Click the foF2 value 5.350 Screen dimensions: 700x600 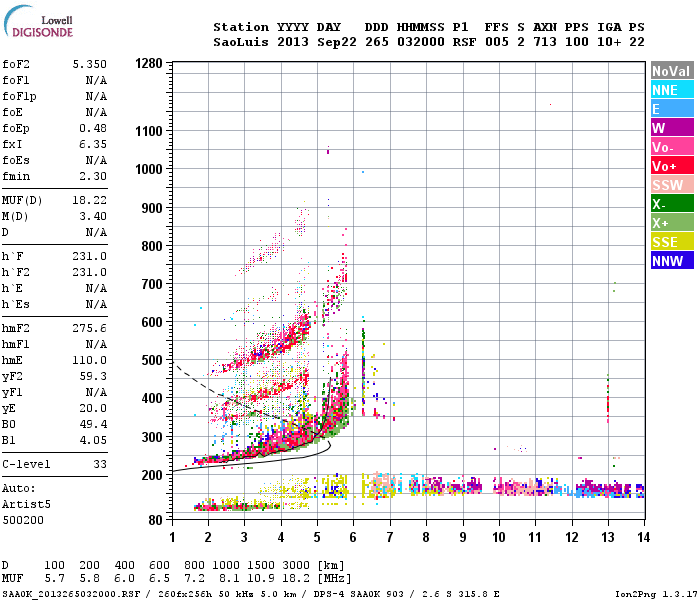90,64
